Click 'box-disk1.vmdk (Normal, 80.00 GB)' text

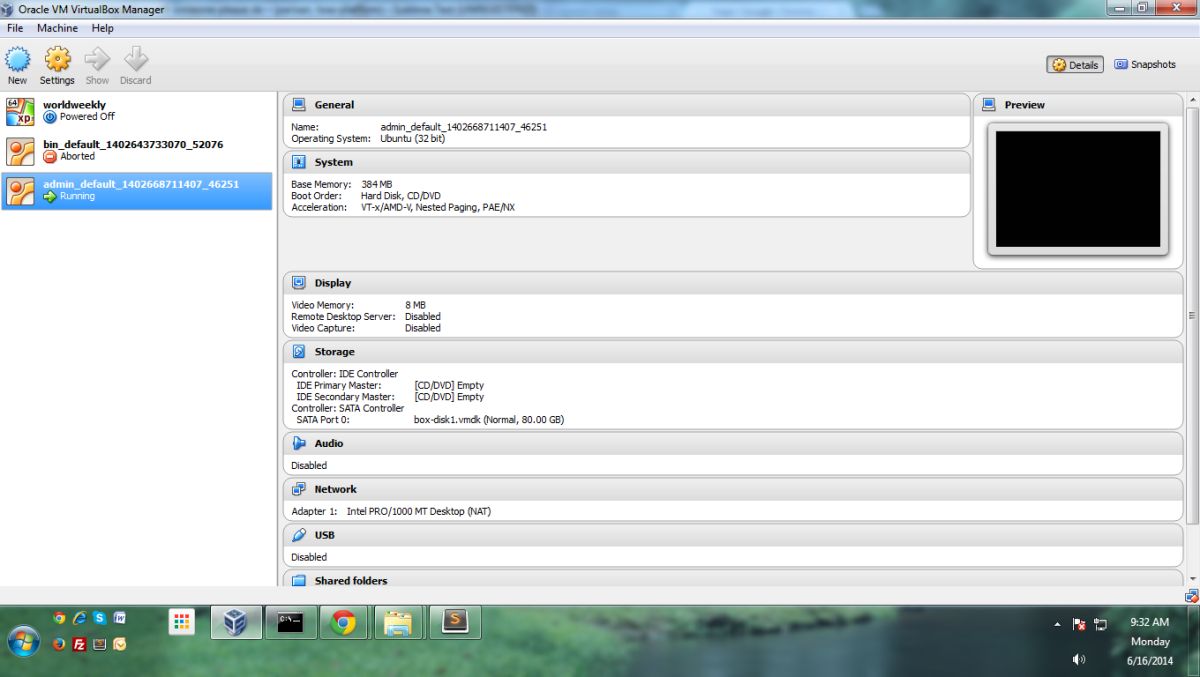[489, 420]
